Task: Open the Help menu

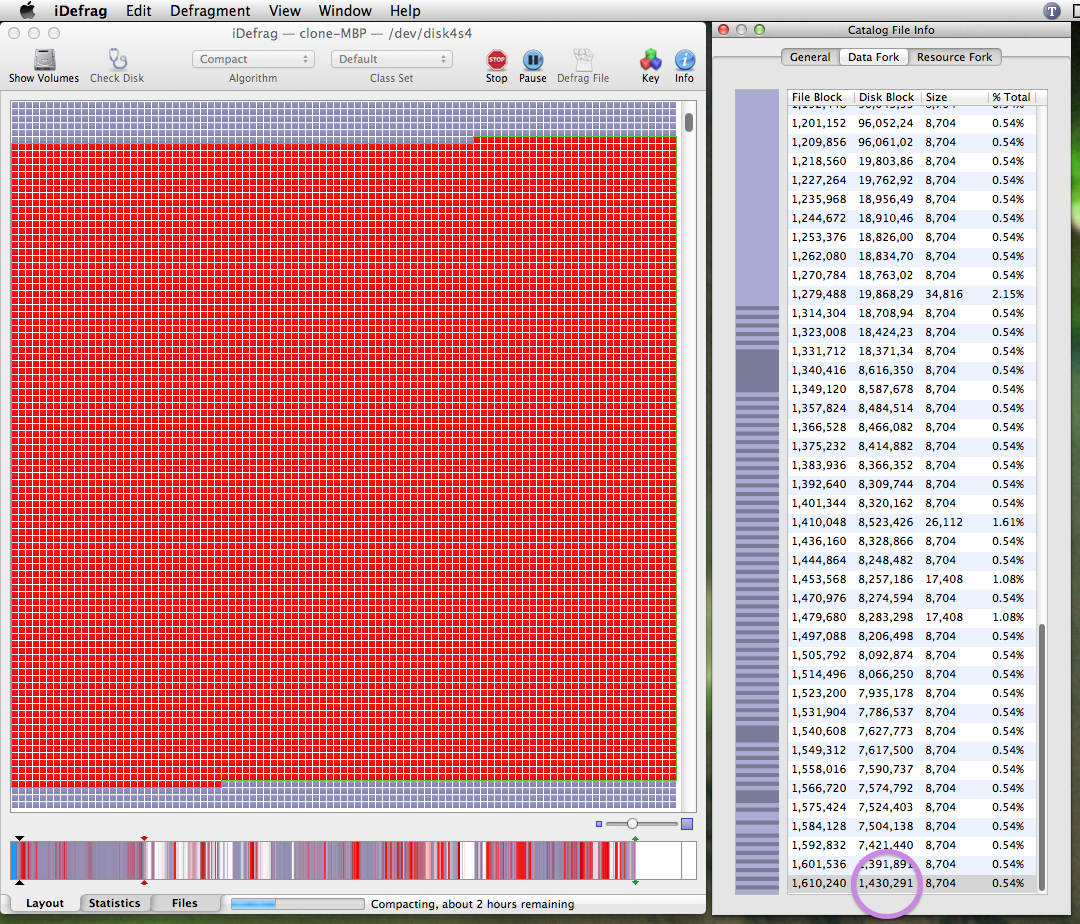Action: point(405,10)
